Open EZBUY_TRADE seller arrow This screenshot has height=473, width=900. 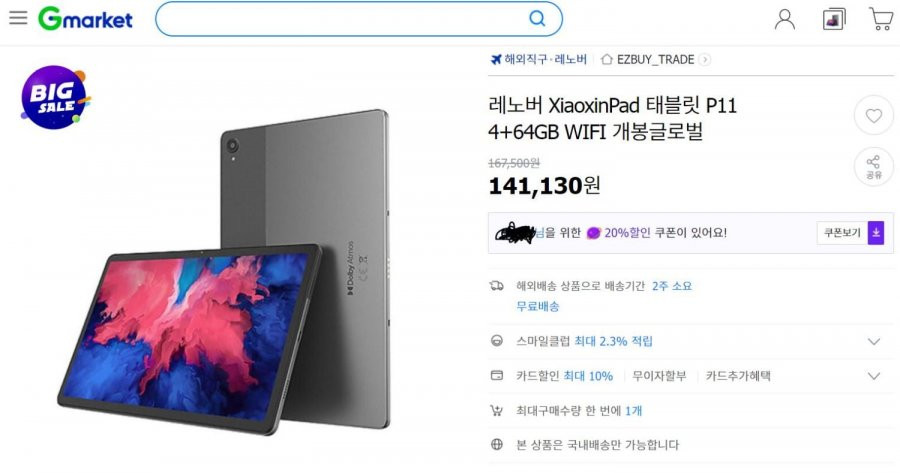(705, 60)
